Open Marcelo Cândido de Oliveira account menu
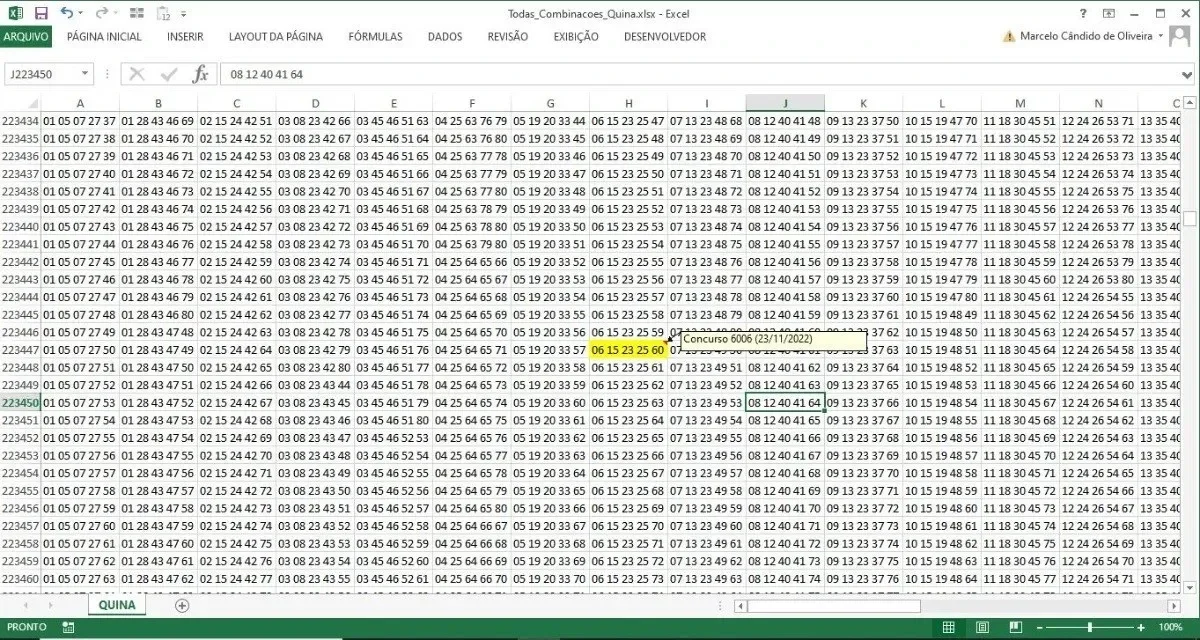The image size is (1200, 640). pyautogui.click(x=1092, y=37)
